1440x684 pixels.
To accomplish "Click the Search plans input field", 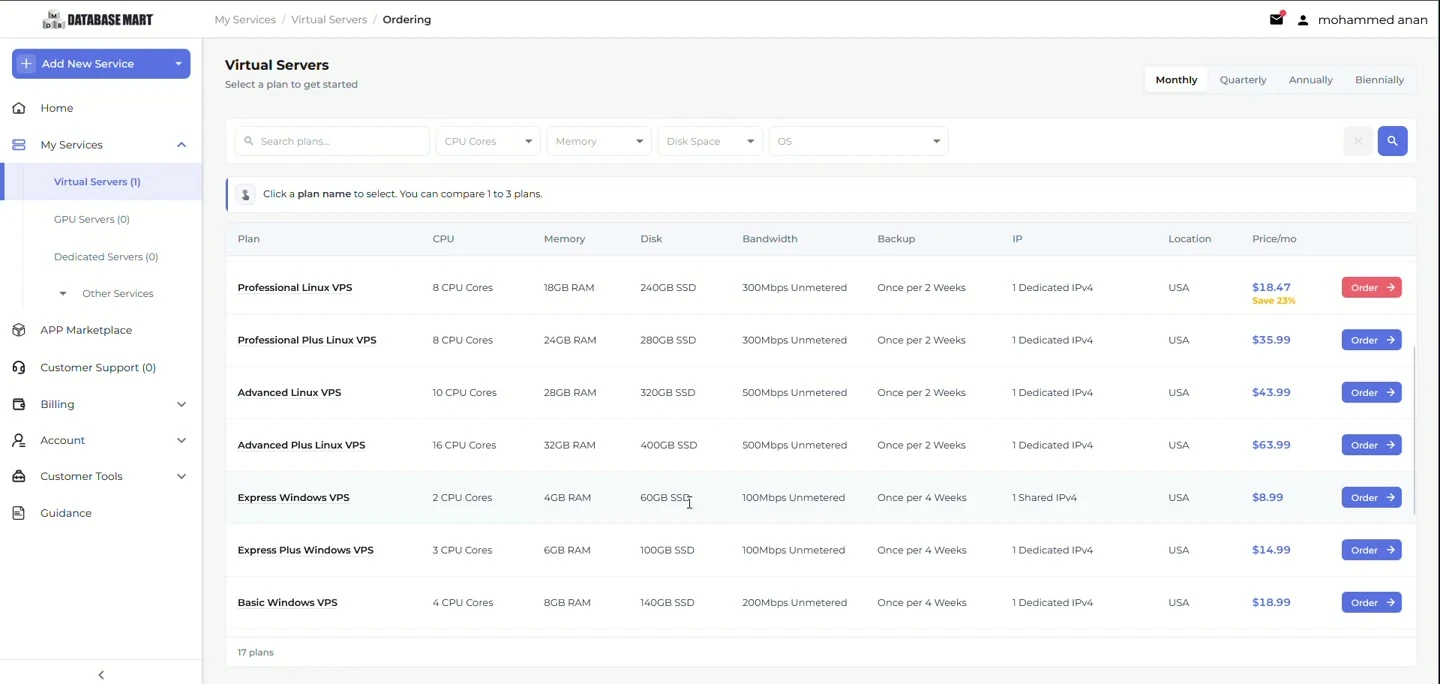I will 332,141.
